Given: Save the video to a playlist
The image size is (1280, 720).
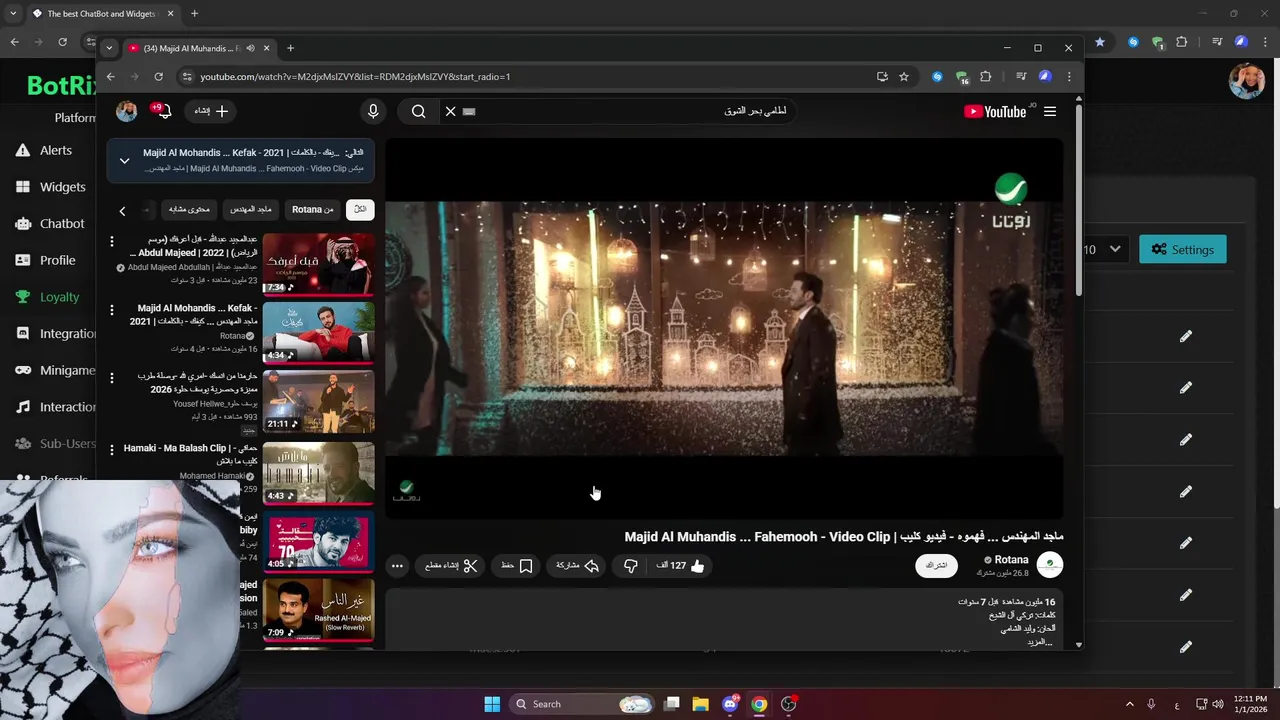Looking at the screenshot, I should [x=517, y=566].
